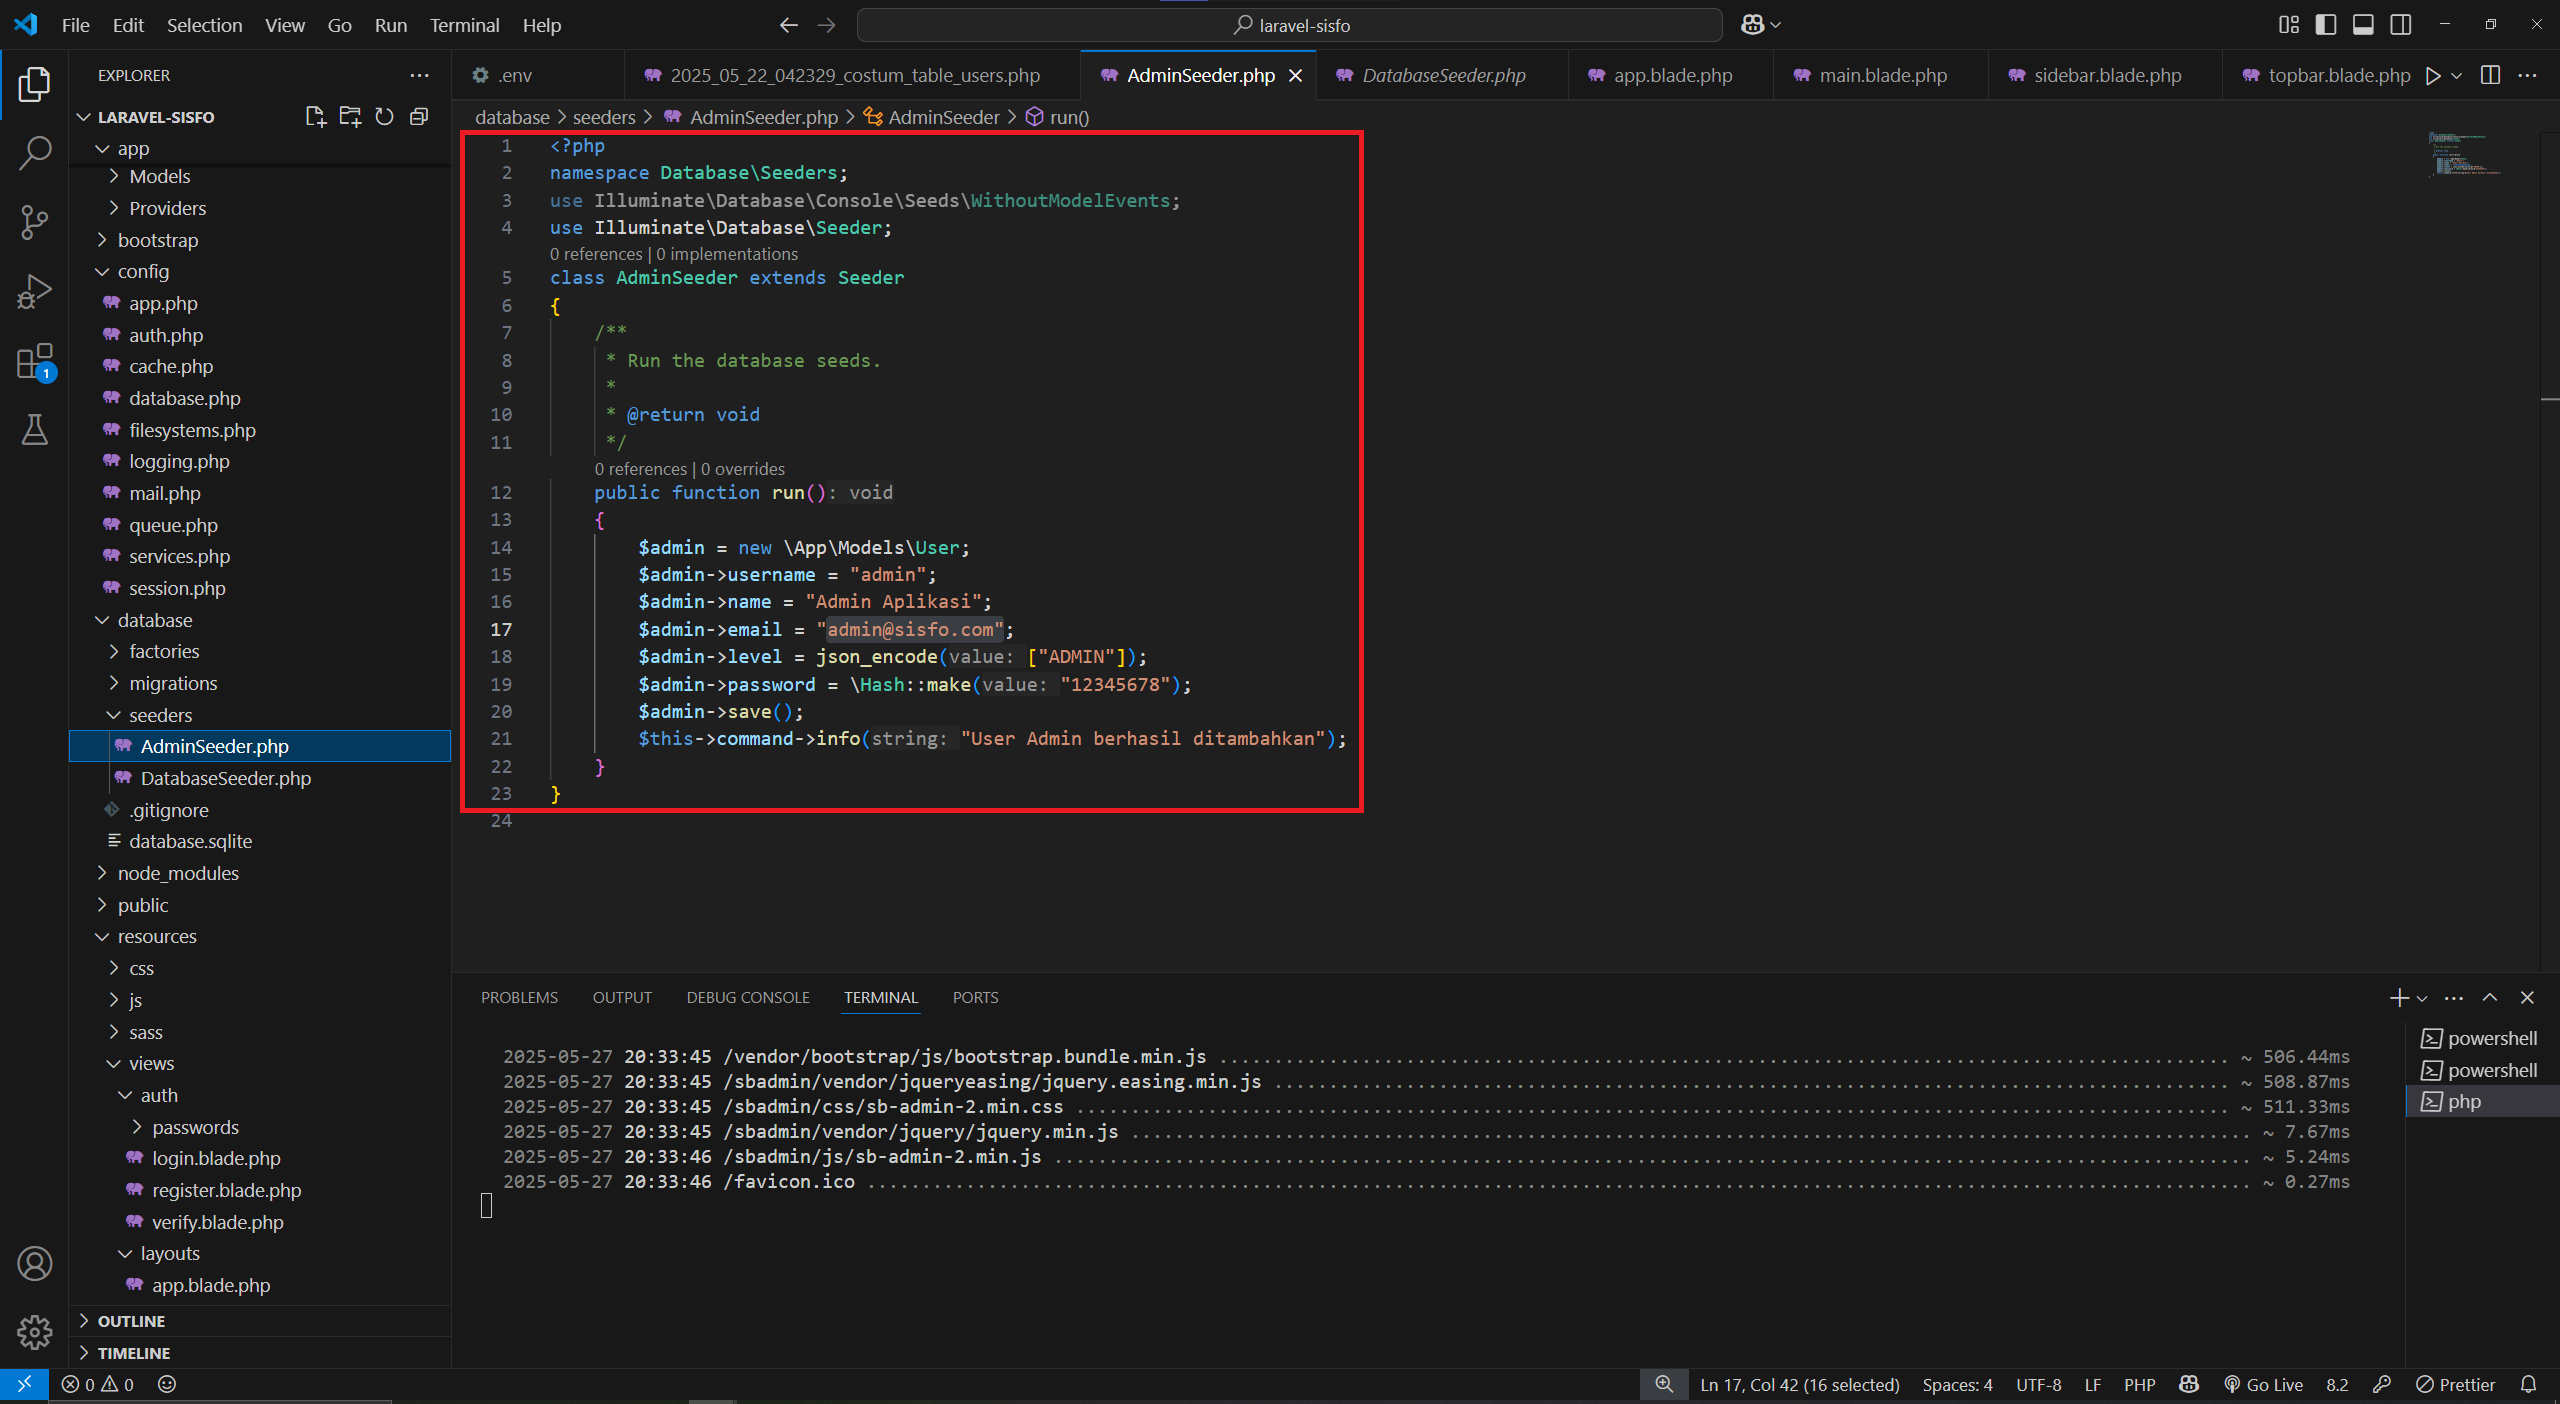Click Go Live in status bar
2560x1404 pixels.
(x=2263, y=1384)
